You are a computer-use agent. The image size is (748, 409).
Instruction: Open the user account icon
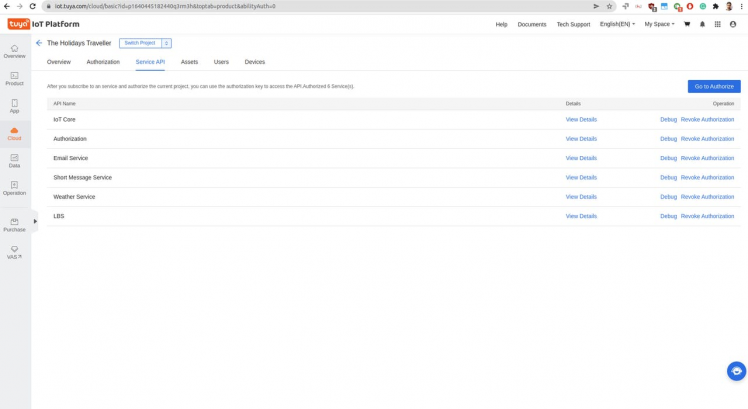tap(733, 24)
